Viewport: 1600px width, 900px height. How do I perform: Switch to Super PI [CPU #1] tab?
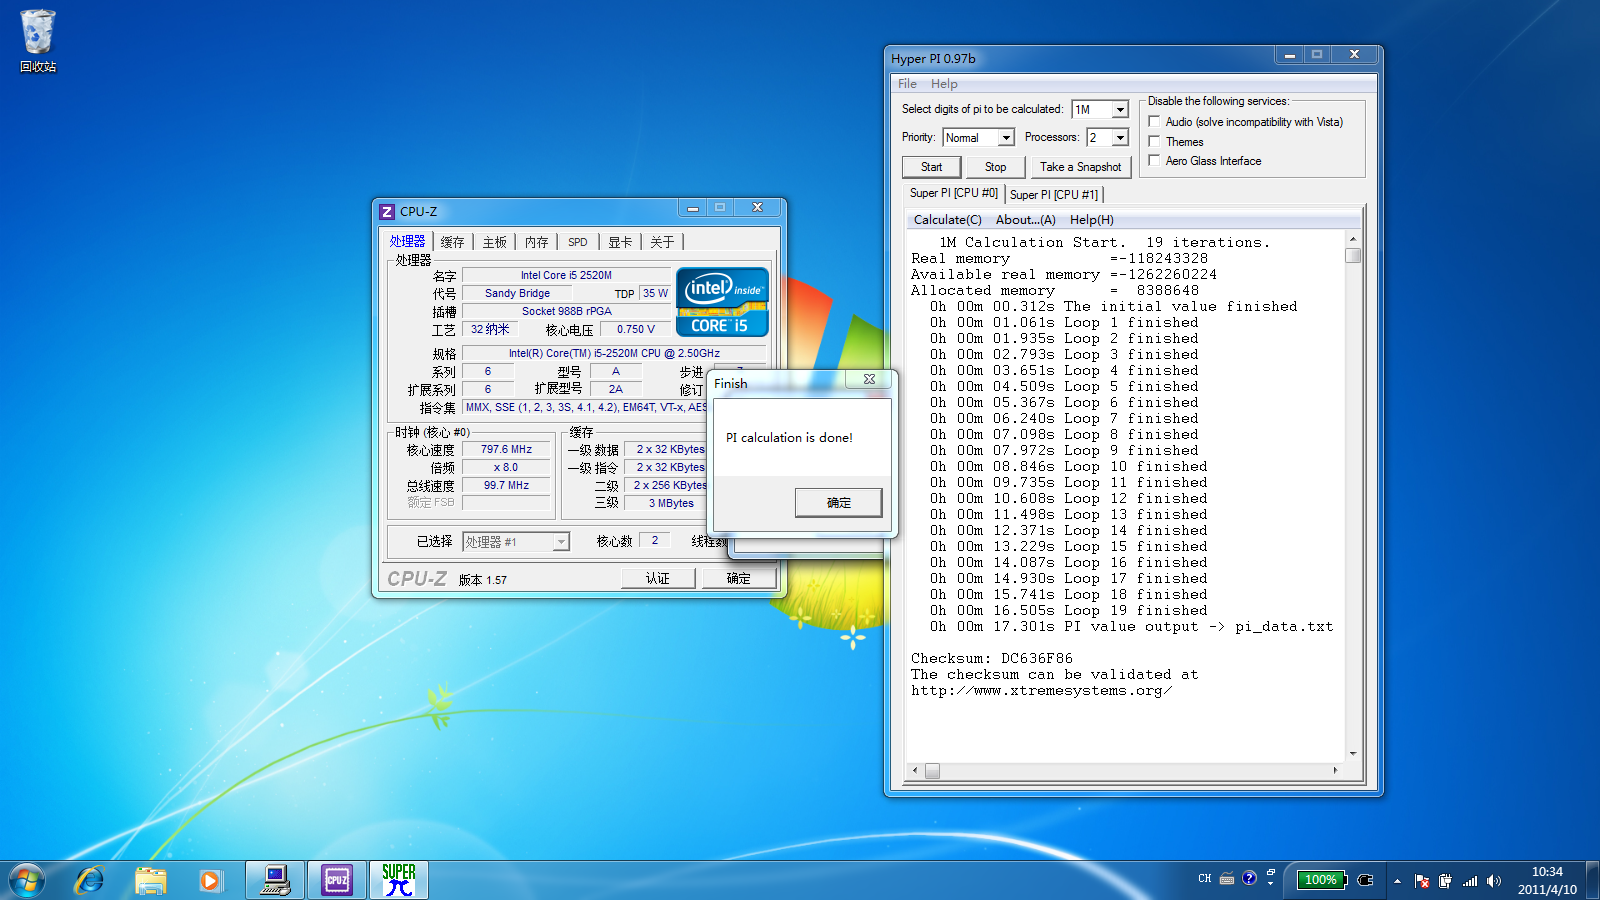(1053, 195)
